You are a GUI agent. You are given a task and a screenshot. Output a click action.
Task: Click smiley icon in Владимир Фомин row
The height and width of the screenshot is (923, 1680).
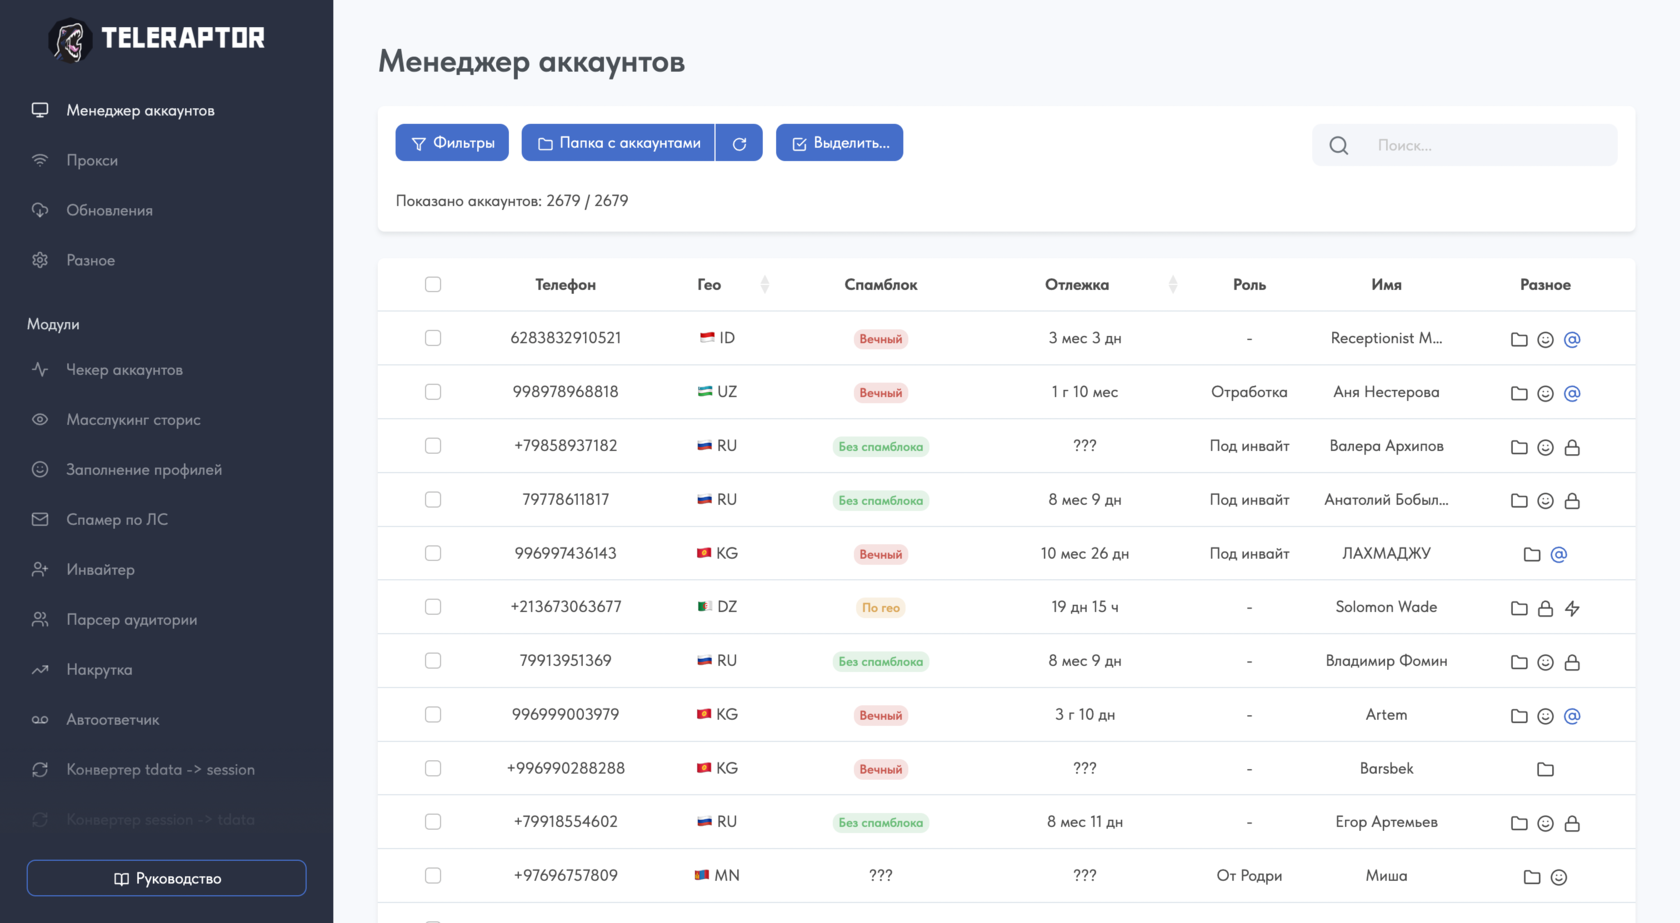click(1545, 662)
